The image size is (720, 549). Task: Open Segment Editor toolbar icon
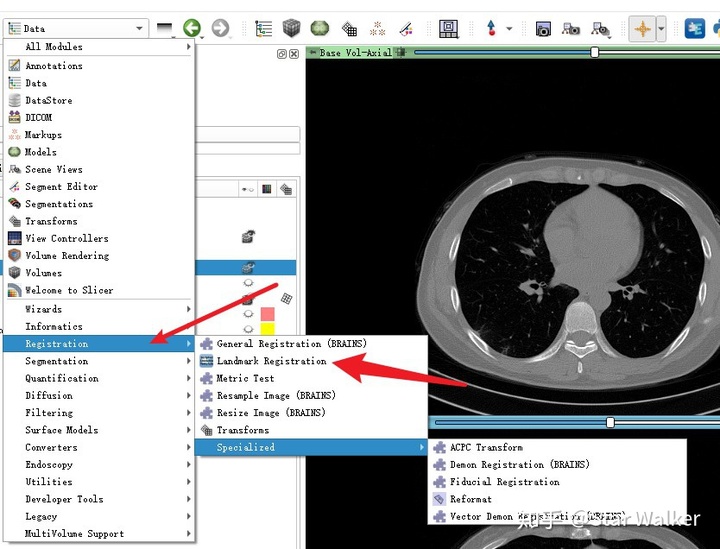click(x=406, y=28)
